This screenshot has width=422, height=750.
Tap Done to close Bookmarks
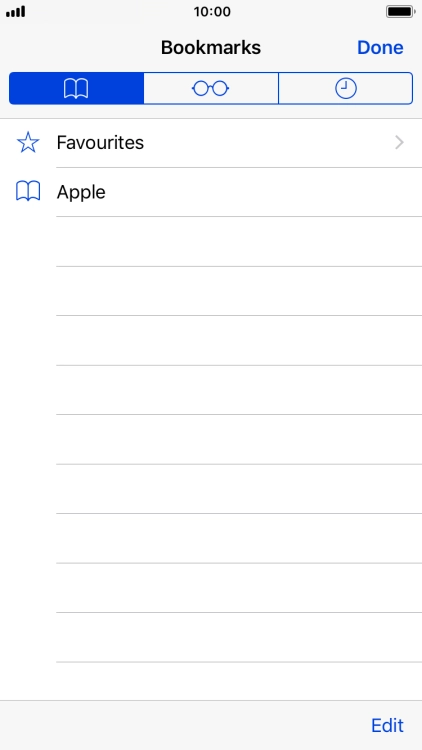(x=380, y=47)
